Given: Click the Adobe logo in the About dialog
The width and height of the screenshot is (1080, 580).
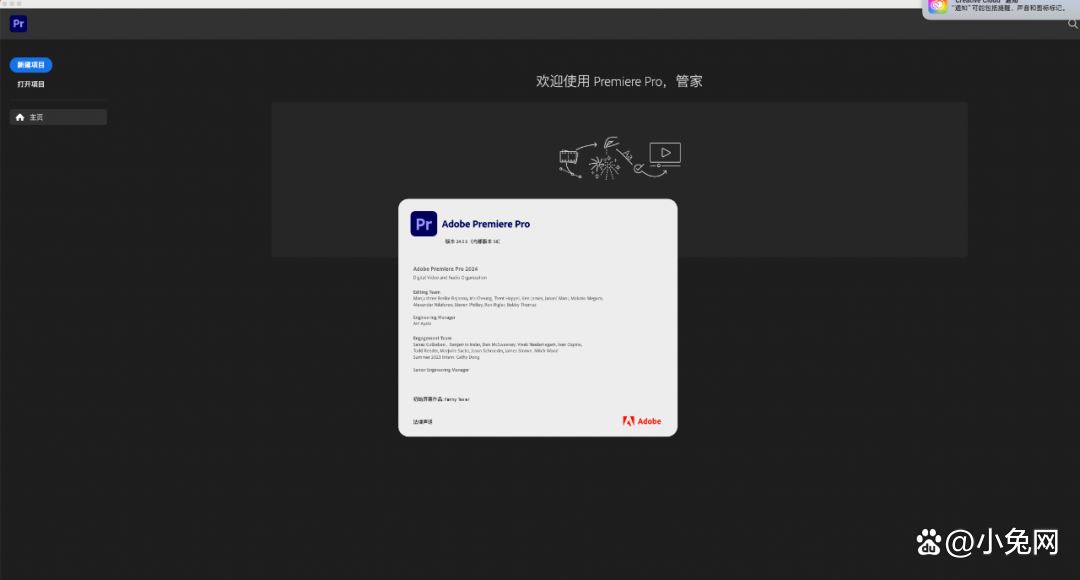Looking at the screenshot, I should [641, 421].
